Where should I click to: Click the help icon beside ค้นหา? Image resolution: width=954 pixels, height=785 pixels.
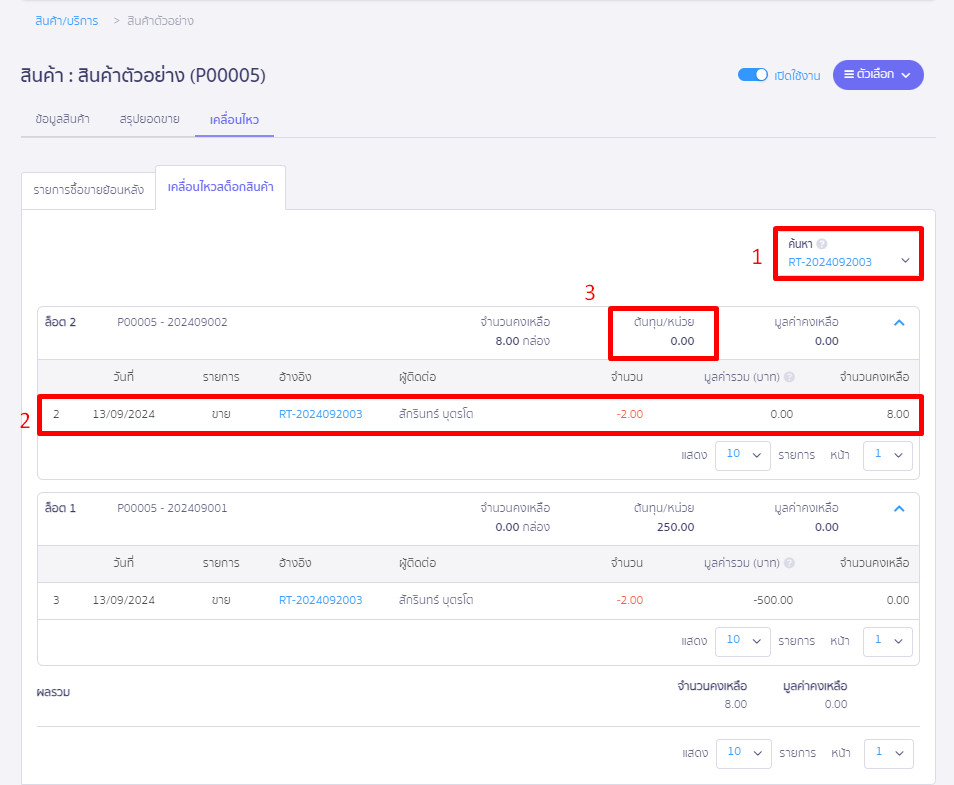(x=822, y=243)
